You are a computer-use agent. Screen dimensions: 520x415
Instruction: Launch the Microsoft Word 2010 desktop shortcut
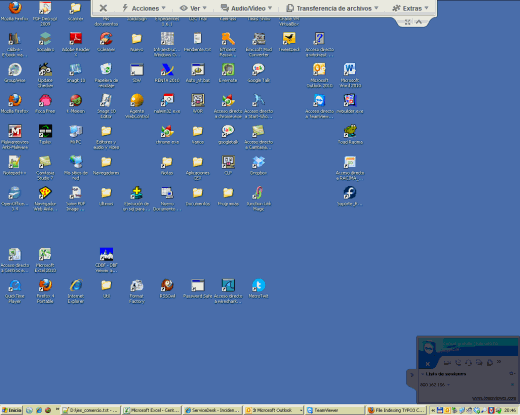350,75
